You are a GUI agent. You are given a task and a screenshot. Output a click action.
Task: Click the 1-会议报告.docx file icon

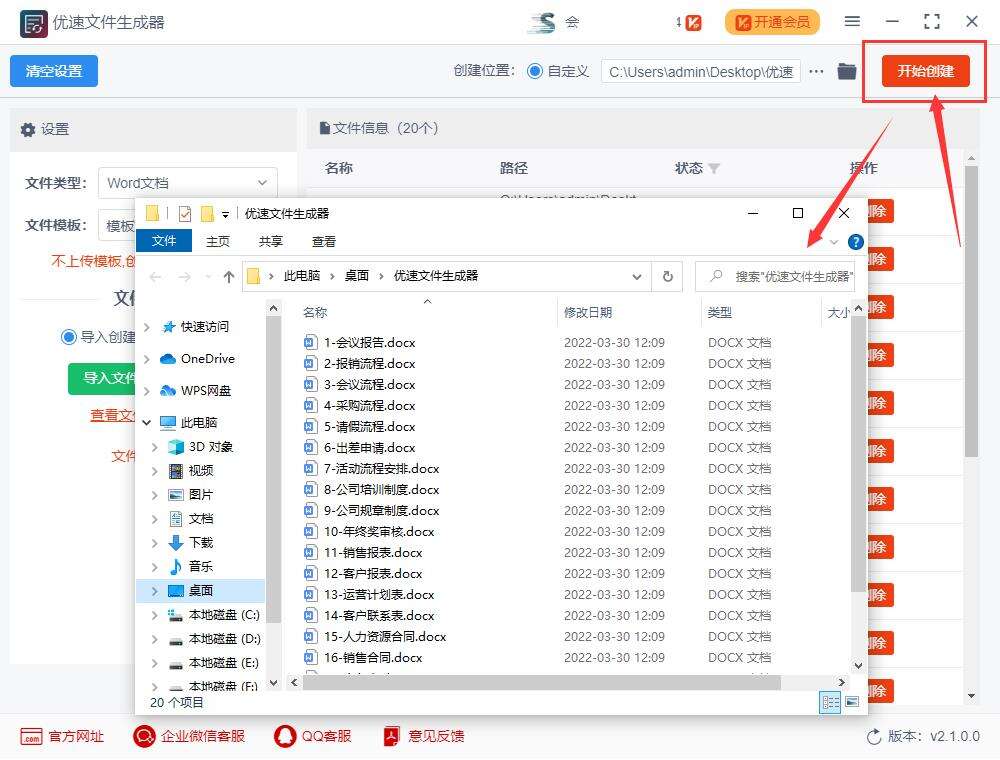[310, 342]
